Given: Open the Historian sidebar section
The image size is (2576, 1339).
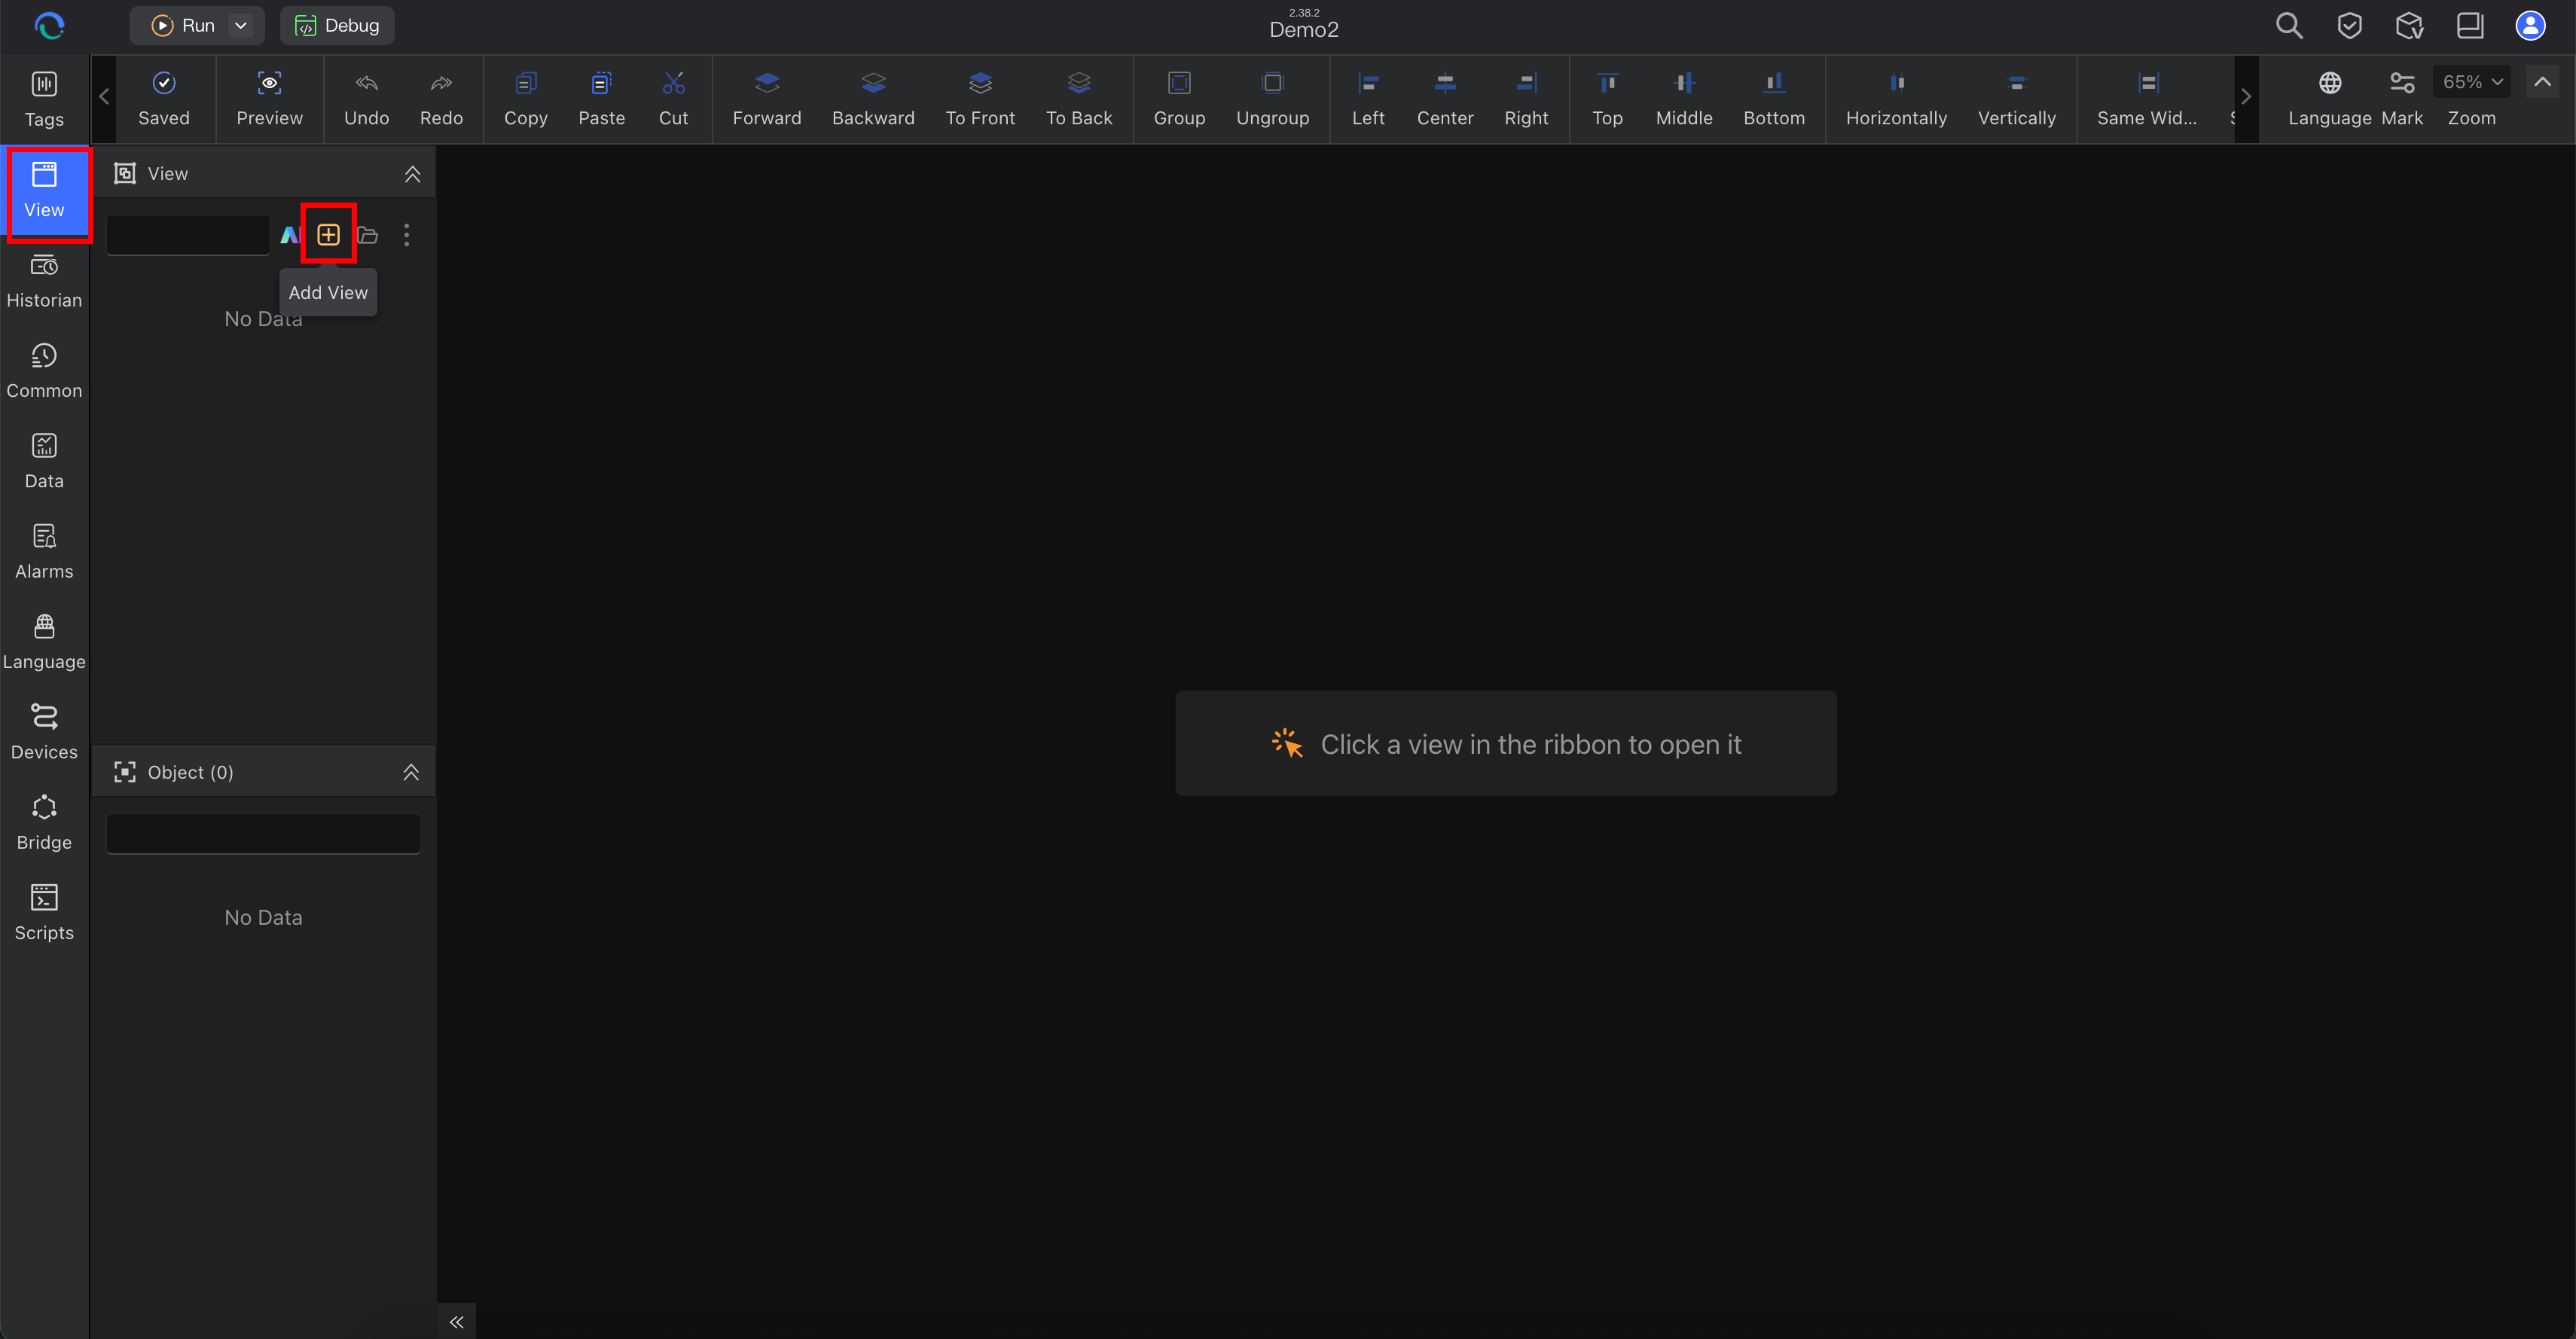Looking at the screenshot, I should pos(44,281).
